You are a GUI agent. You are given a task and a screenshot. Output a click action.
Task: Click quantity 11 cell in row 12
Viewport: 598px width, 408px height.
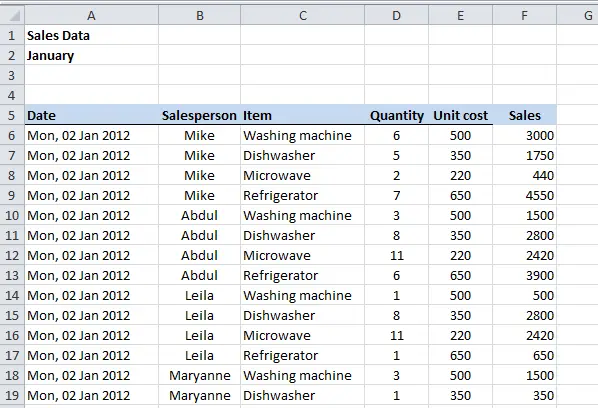397,255
